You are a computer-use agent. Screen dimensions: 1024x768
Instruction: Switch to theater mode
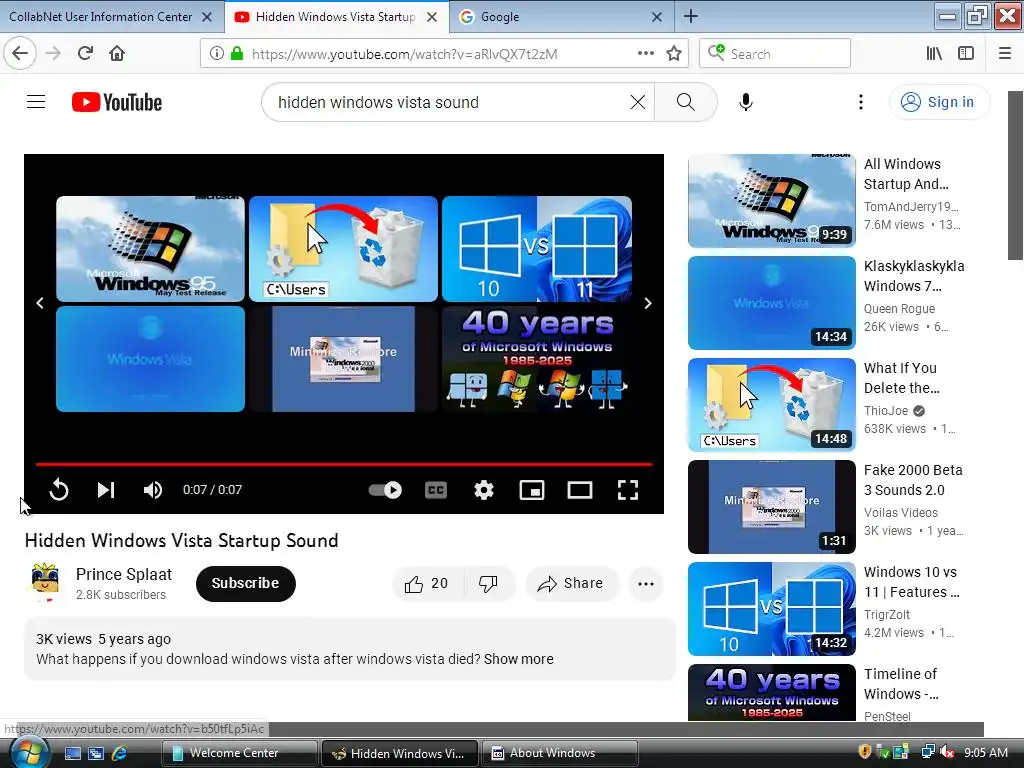coord(580,490)
